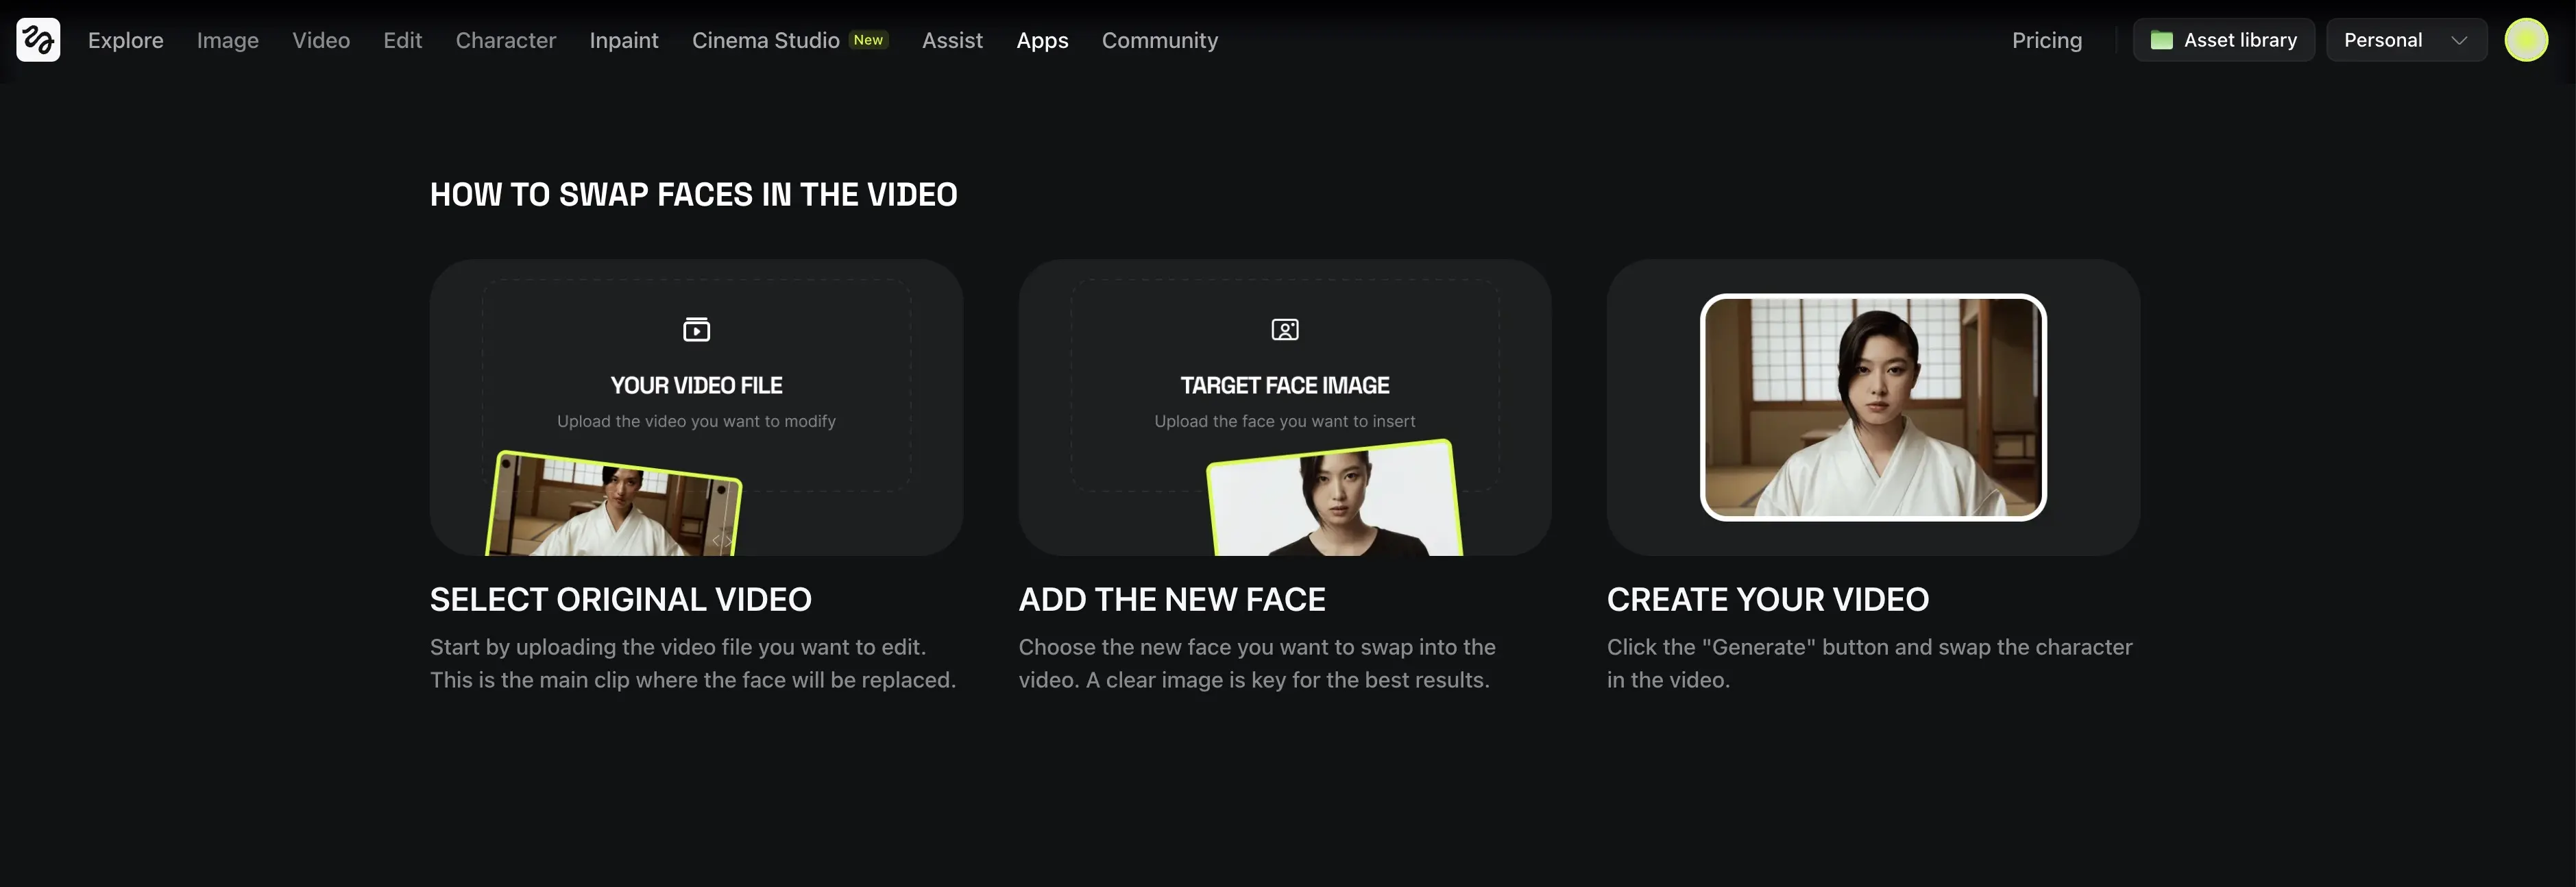Screen dimensions: 2576x887
Task: Click the New badge beside Cinema Studio
Action: (867, 40)
